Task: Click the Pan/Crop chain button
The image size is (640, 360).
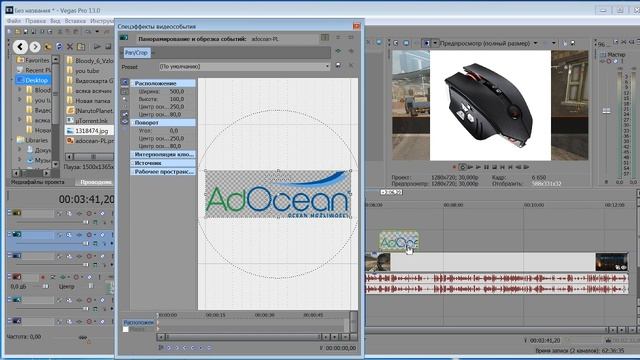Action: [136, 53]
